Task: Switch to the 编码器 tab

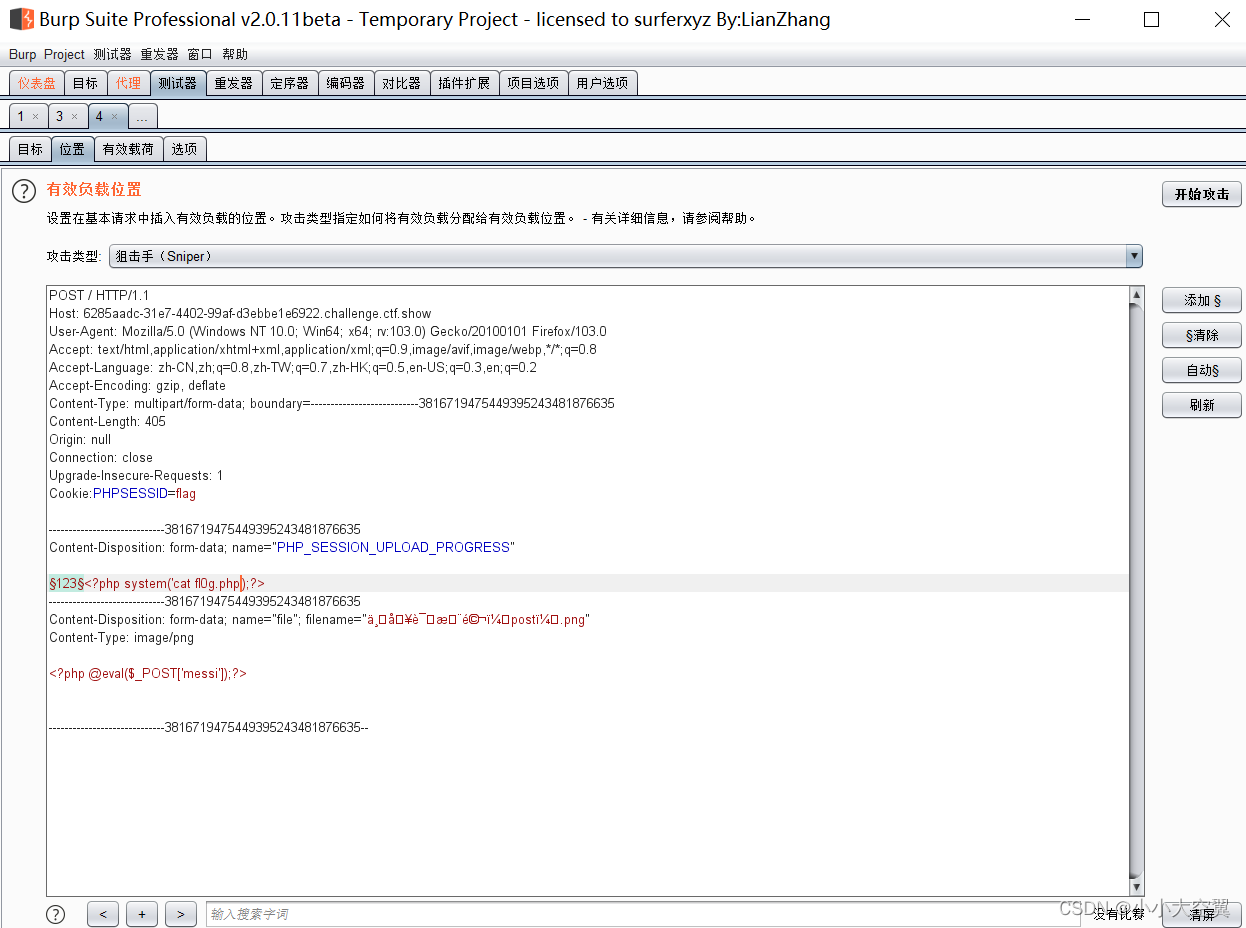Action: pyautogui.click(x=346, y=83)
